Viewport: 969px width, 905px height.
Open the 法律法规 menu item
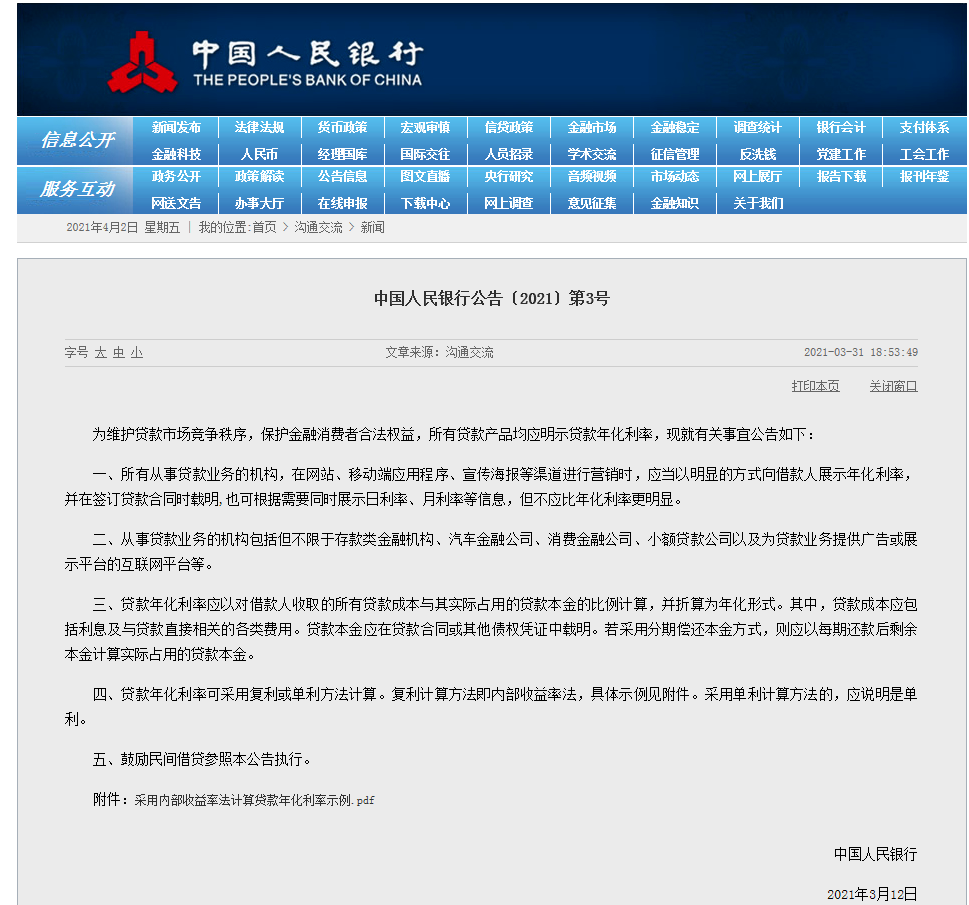259,127
